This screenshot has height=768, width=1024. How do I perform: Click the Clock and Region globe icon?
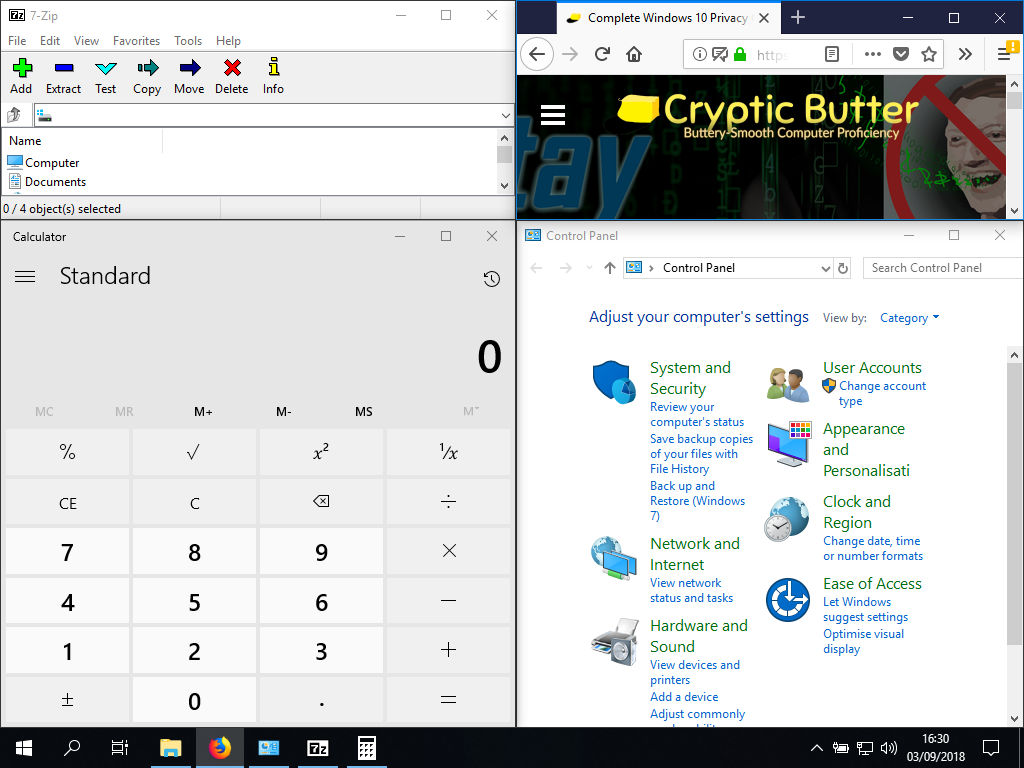click(787, 519)
